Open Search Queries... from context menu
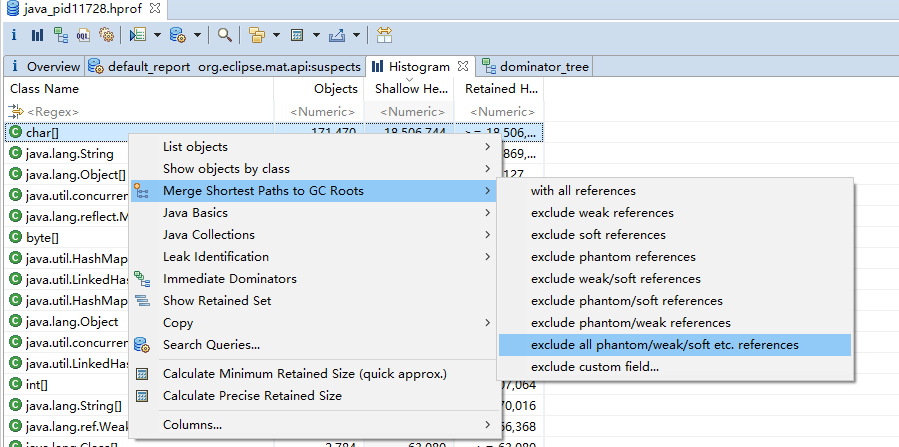This screenshot has width=899, height=447. click(312, 344)
